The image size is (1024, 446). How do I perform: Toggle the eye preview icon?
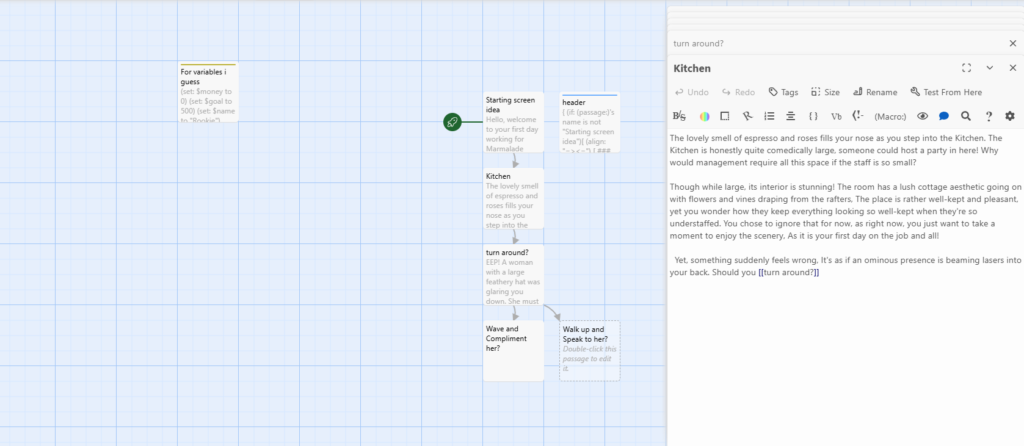click(x=922, y=116)
